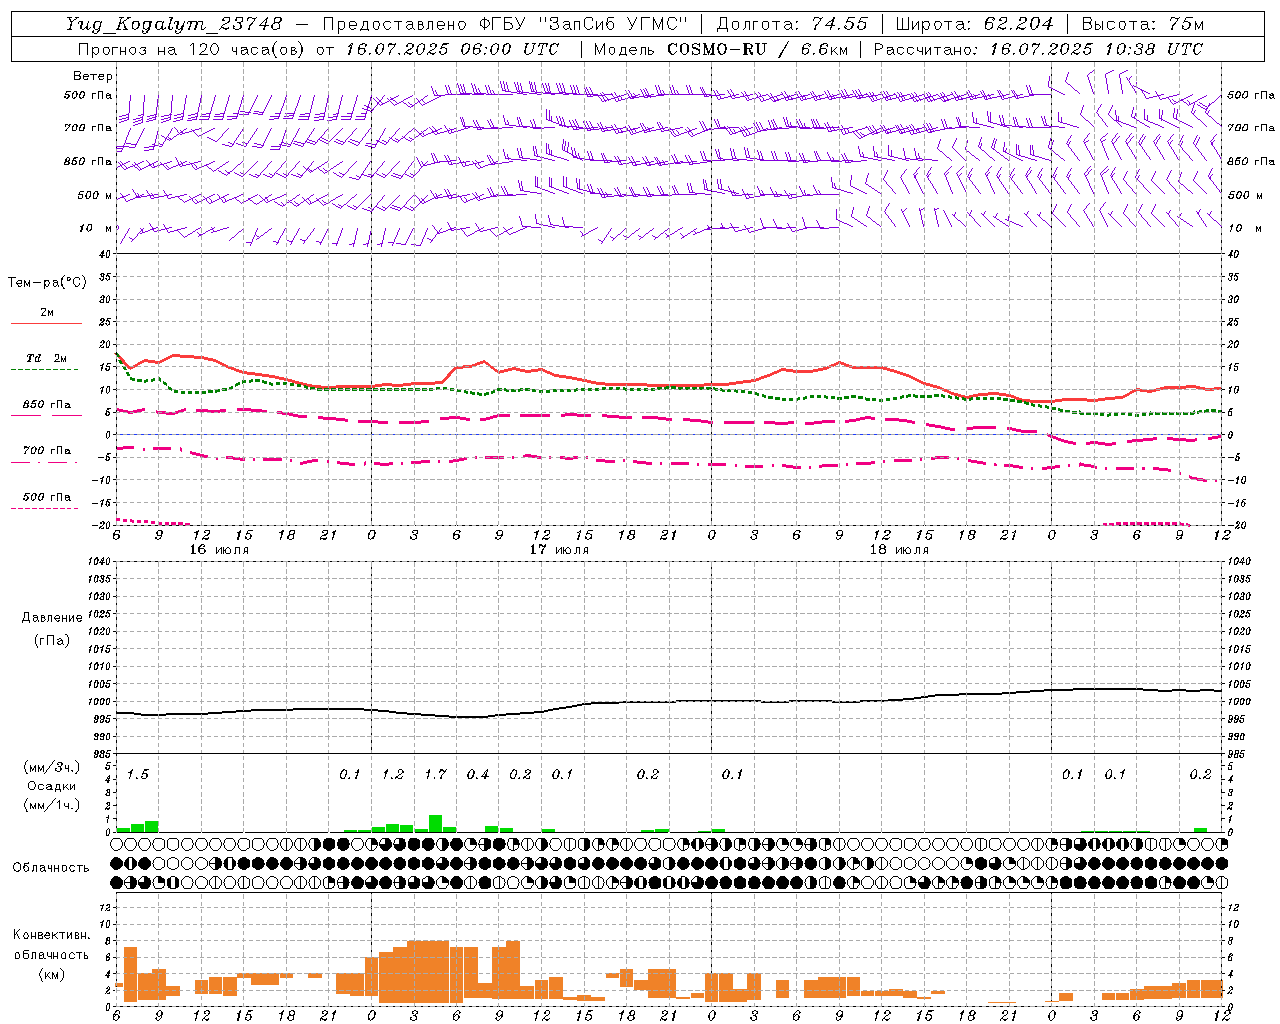The height and width of the screenshot is (1024, 1280).
Task: Click the 17 июля date label
Action: coord(559,549)
